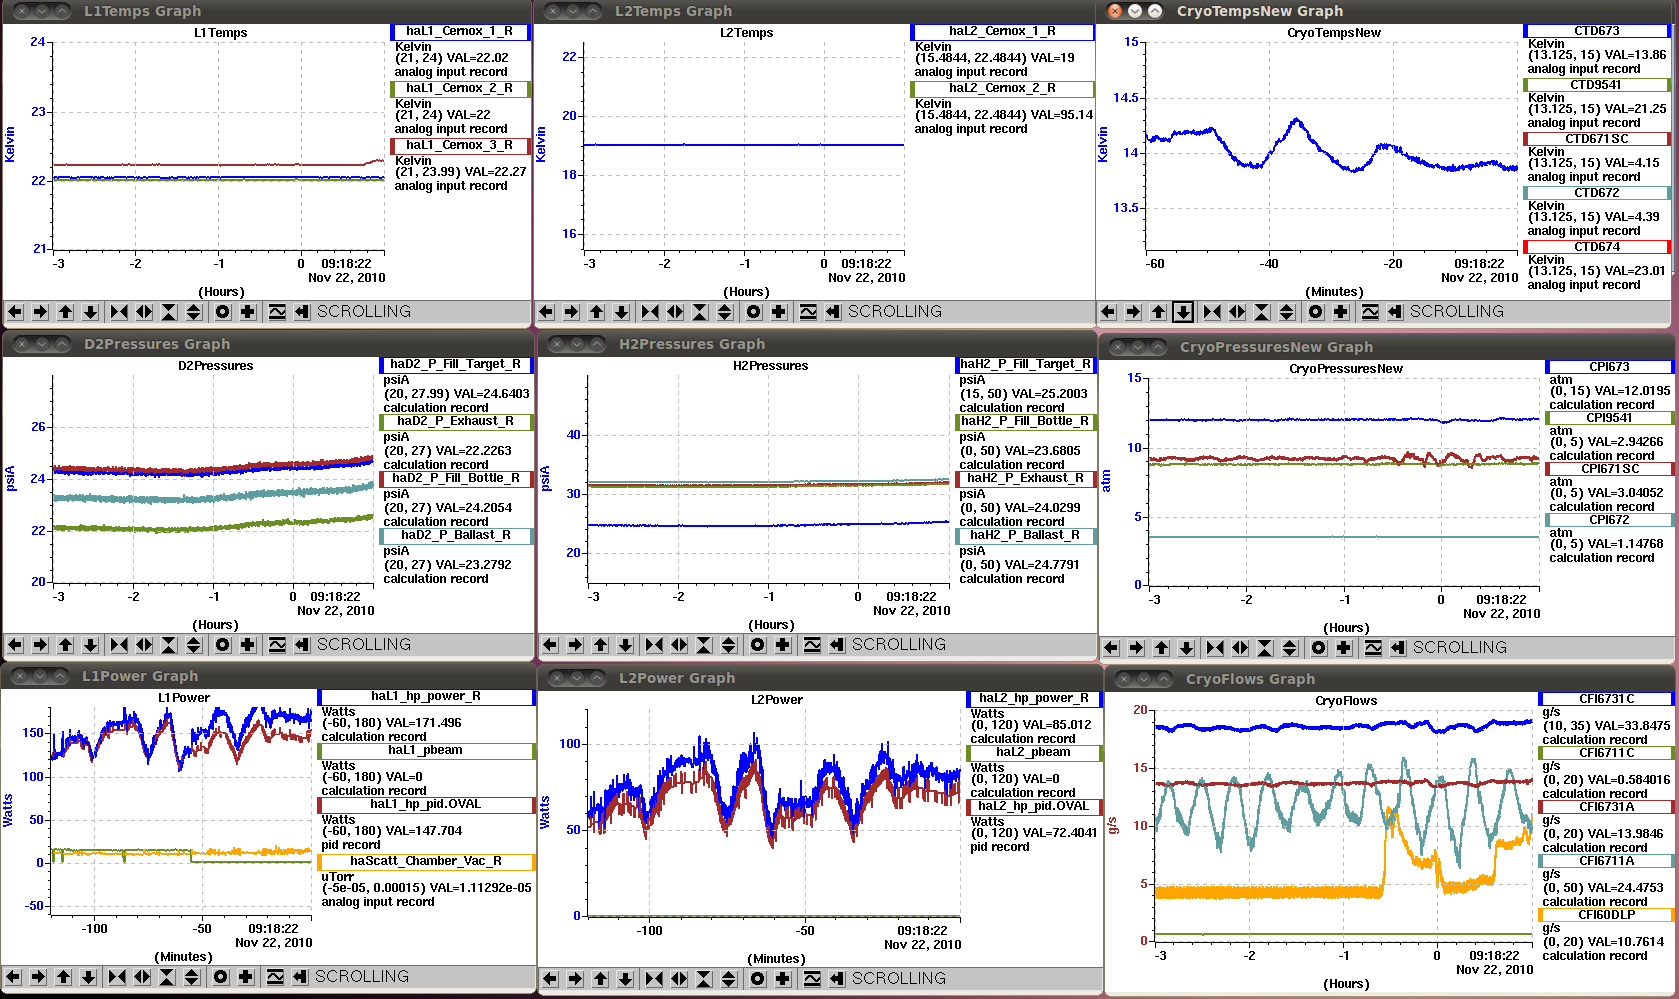Toggle scroll-mode icon in L1Power Graph toolbar

(300, 977)
